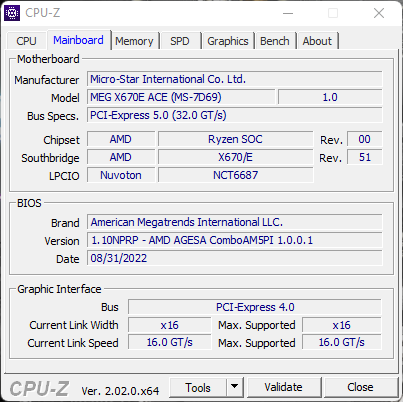The height and width of the screenshot is (402, 403).
Task: Click the CPU-Z logo at bottom left
Action: click(x=39, y=389)
